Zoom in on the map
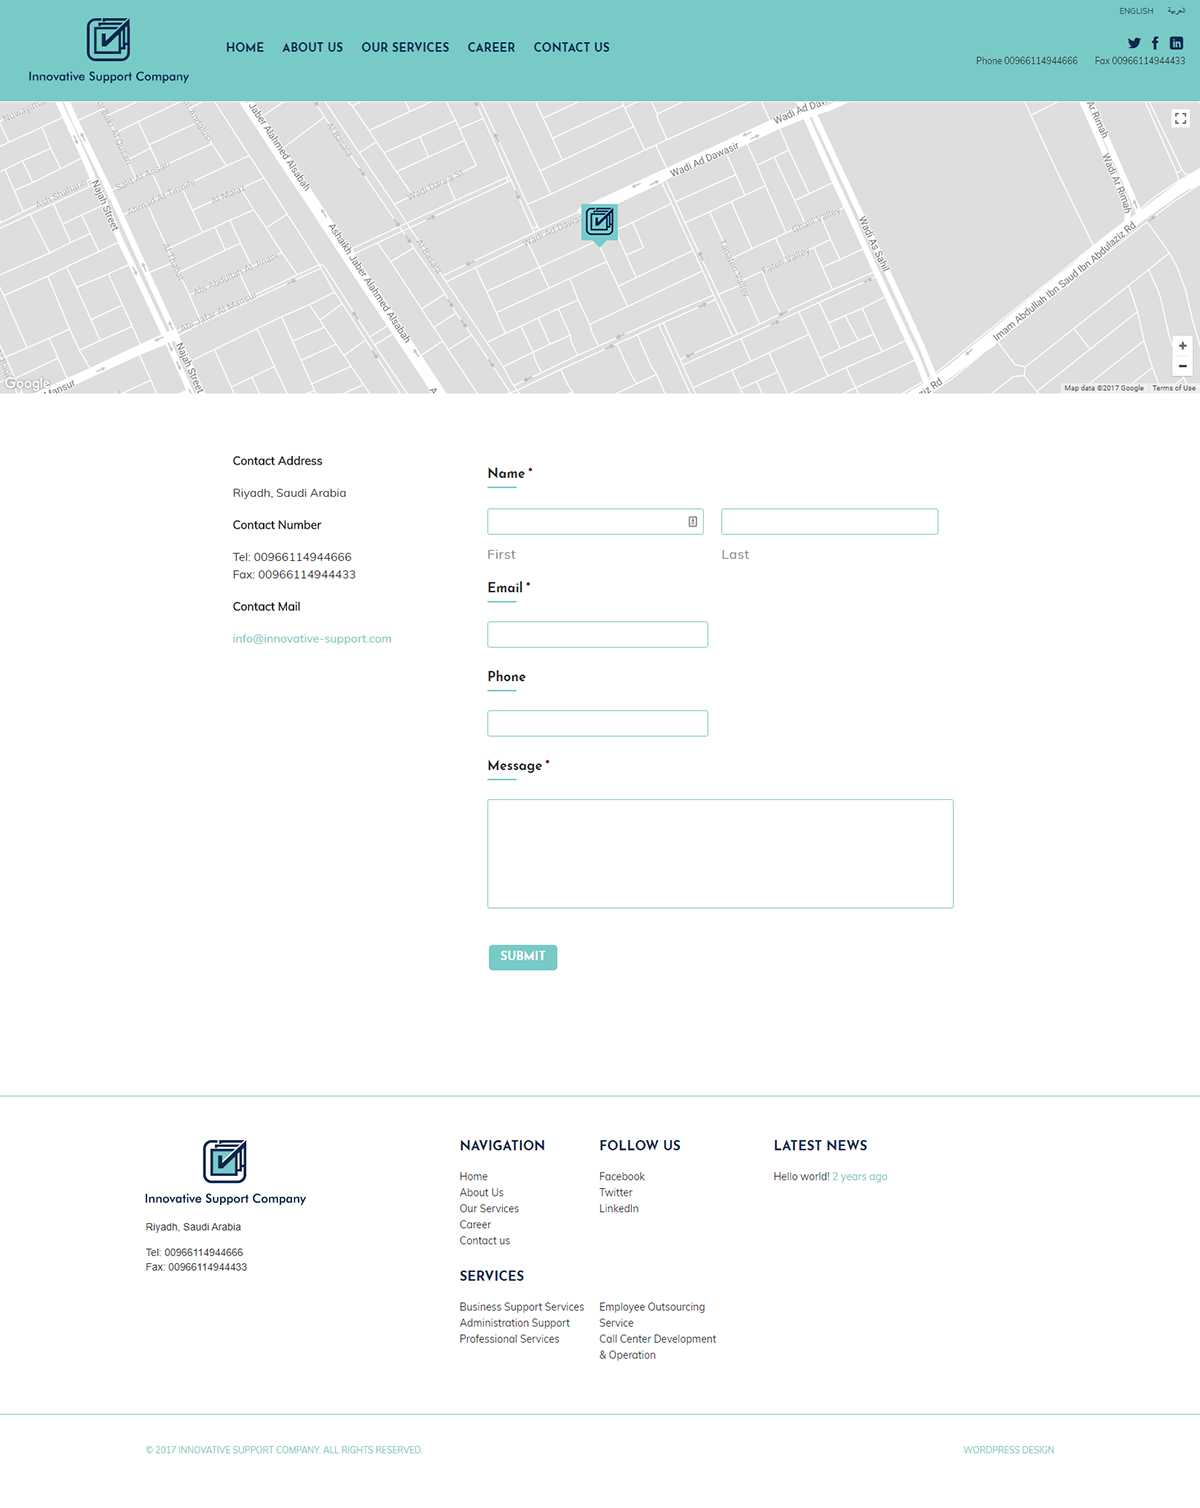The image size is (1200, 1508). coord(1182,345)
